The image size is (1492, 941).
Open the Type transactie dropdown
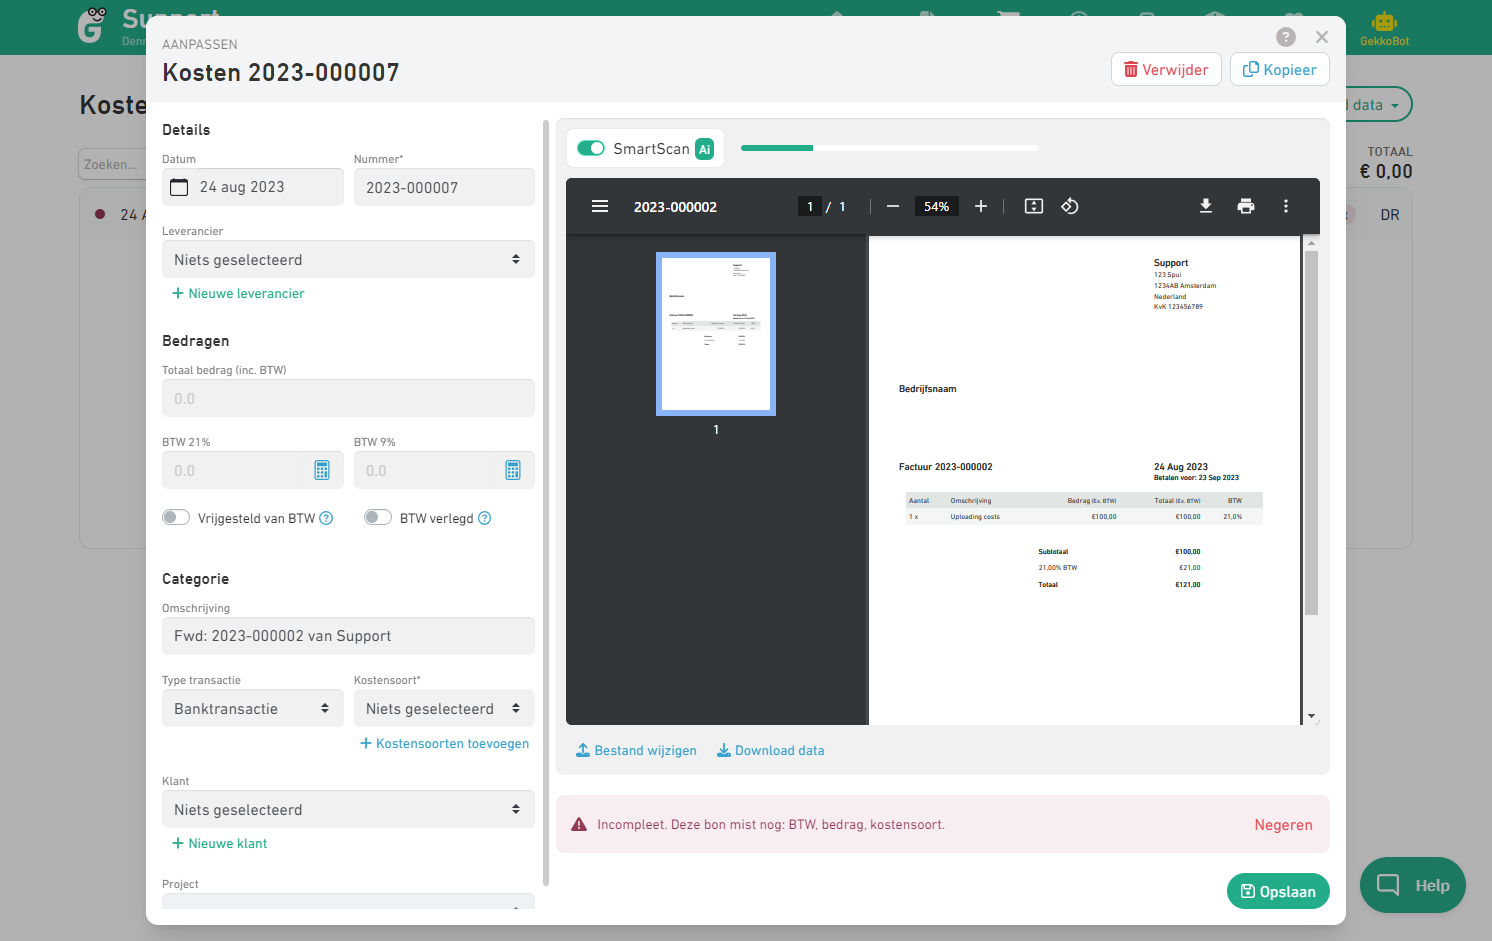(x=253, y=708)
